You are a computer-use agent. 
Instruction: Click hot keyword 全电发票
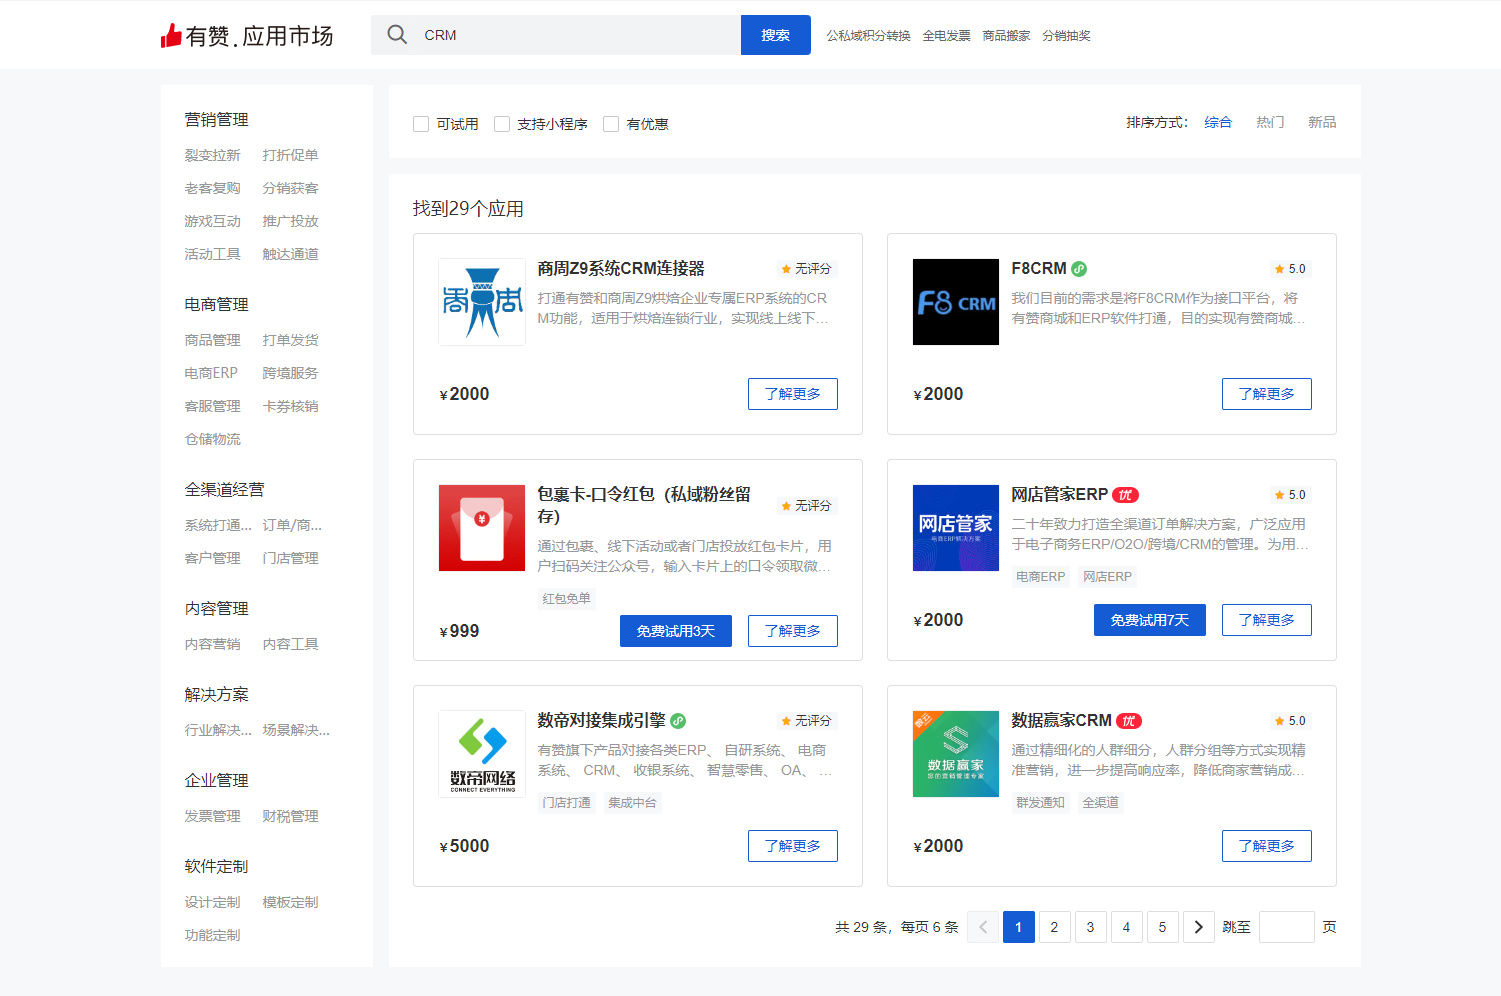pyautogui.click(x=946, y=36)
